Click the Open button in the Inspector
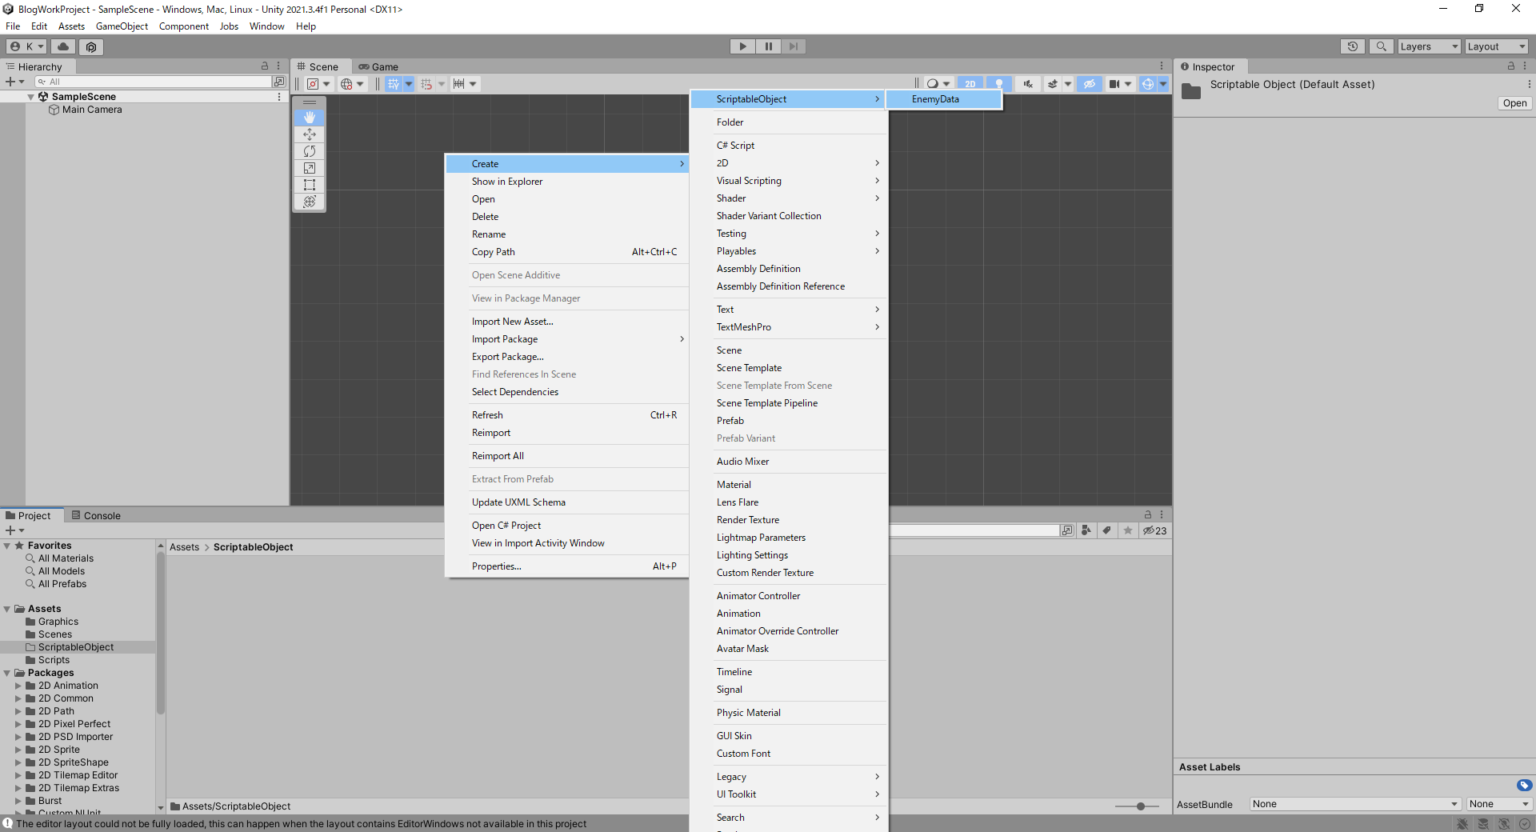Viewport: 1536px width, 832px height. pos(1514,102)
